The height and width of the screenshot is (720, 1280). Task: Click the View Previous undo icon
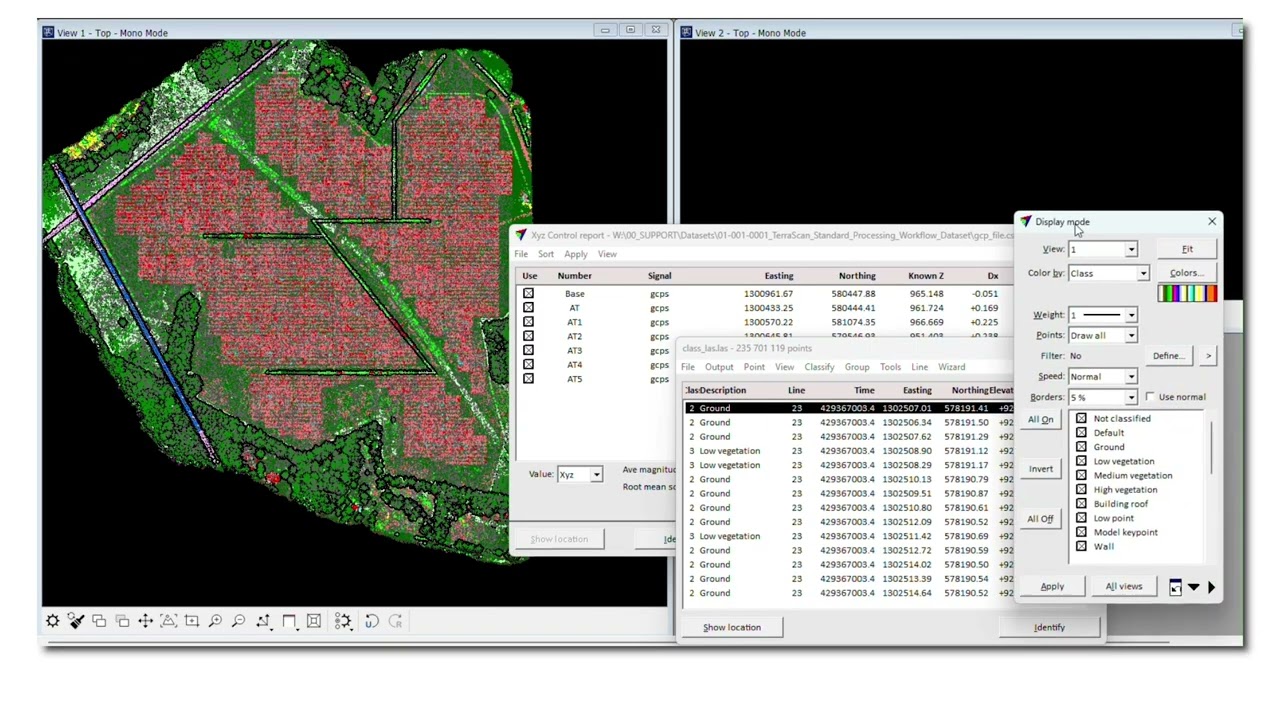(x=371, y=621)
